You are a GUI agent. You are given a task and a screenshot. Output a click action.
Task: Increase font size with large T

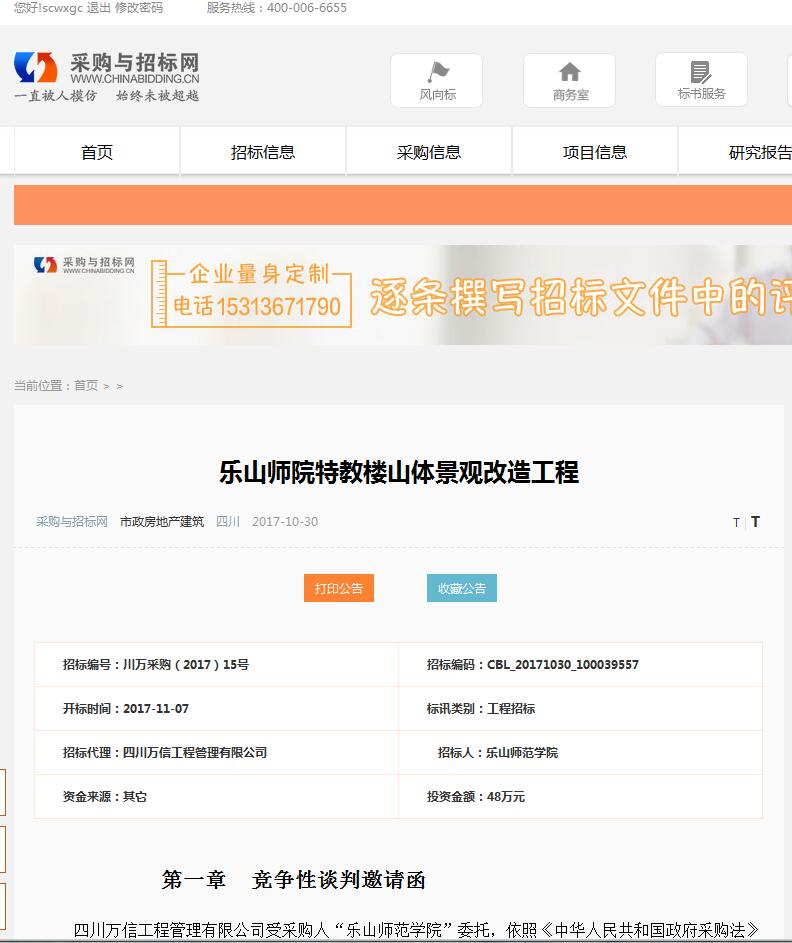[755, 522]
